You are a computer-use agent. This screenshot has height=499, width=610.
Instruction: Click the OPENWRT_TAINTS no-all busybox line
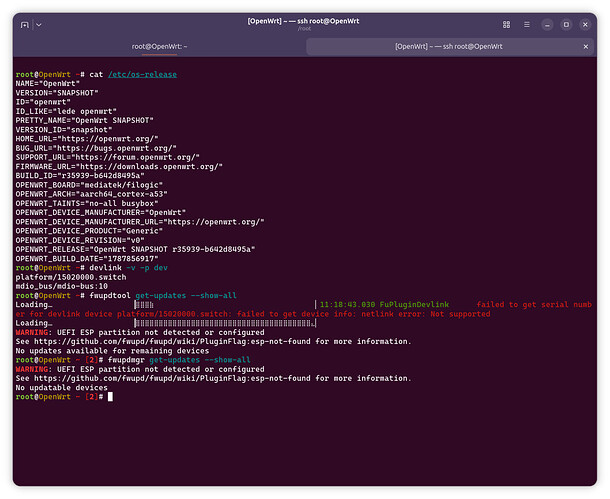87,203
